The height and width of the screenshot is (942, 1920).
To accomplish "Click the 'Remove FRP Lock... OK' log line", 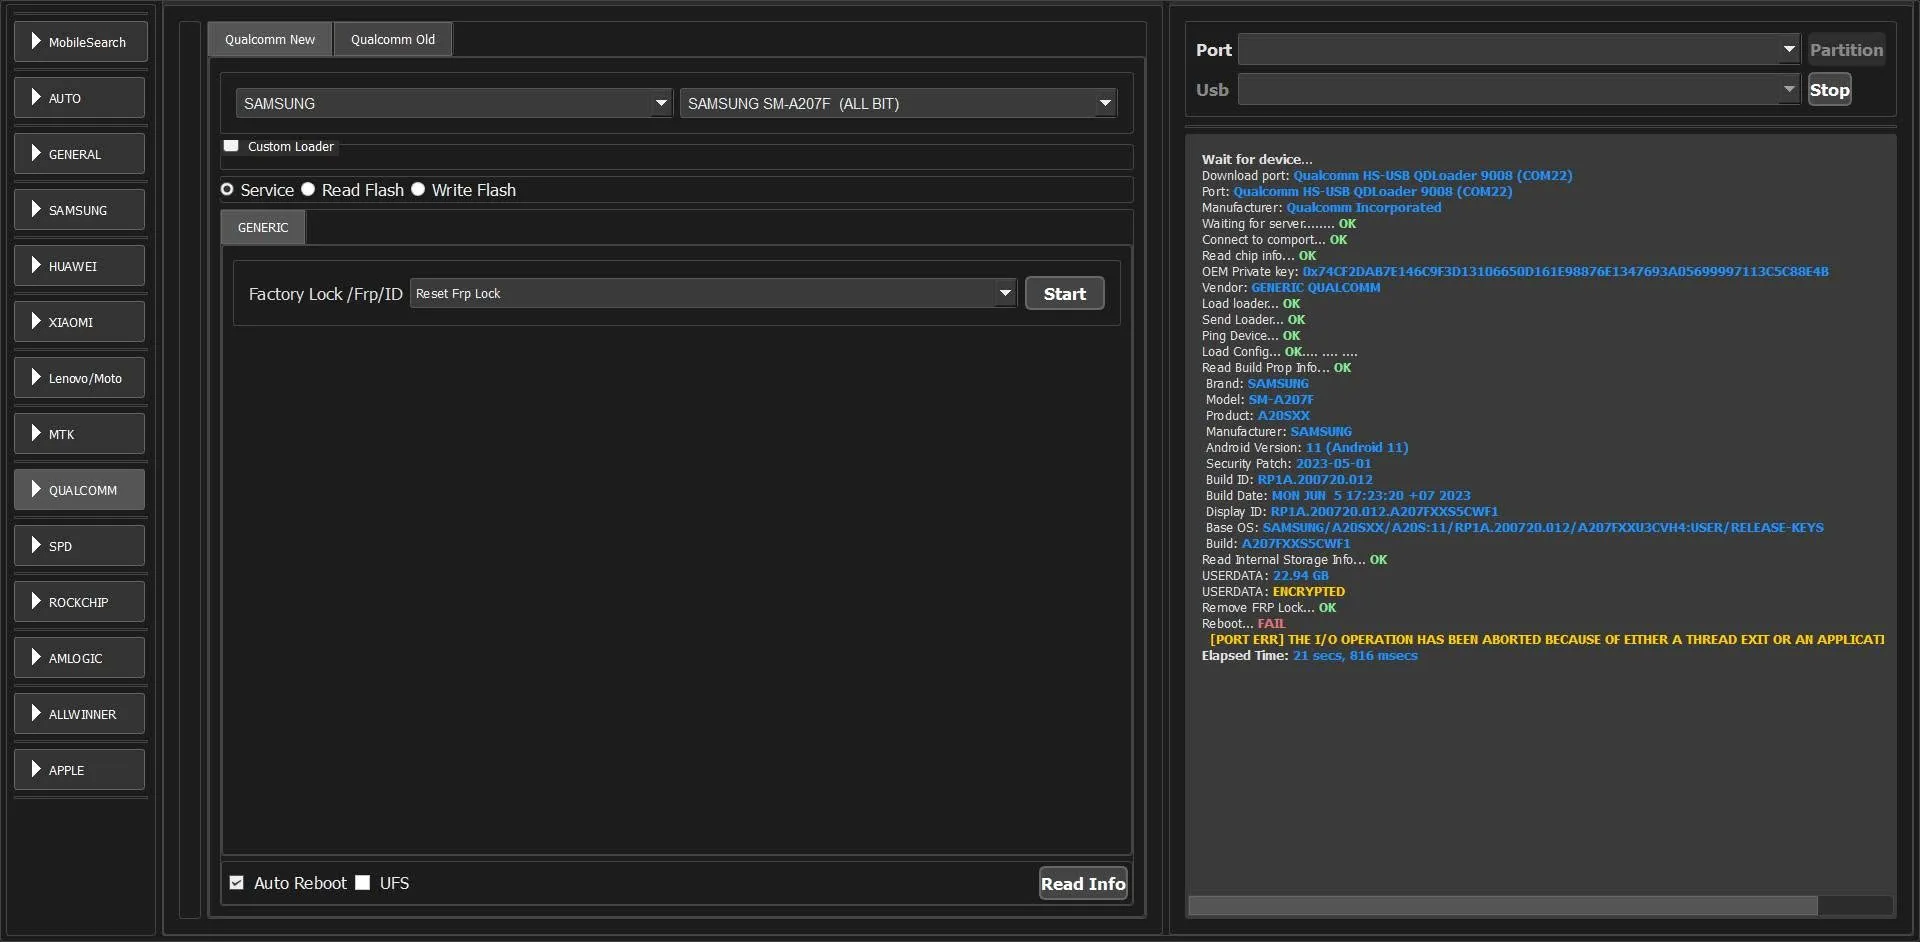I will pos(1269,608).
